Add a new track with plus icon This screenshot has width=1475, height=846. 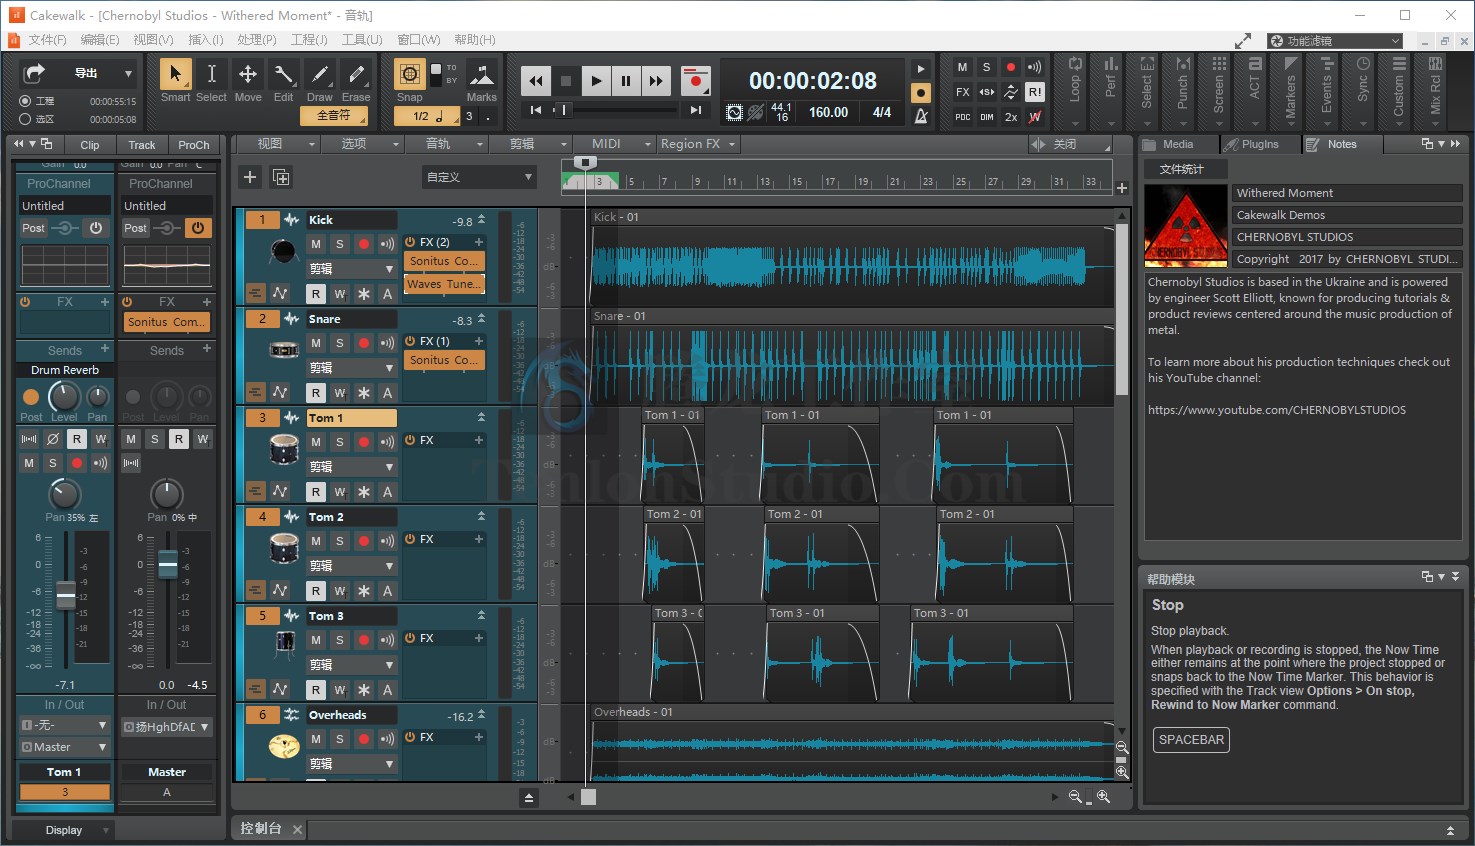coord(250,177)
